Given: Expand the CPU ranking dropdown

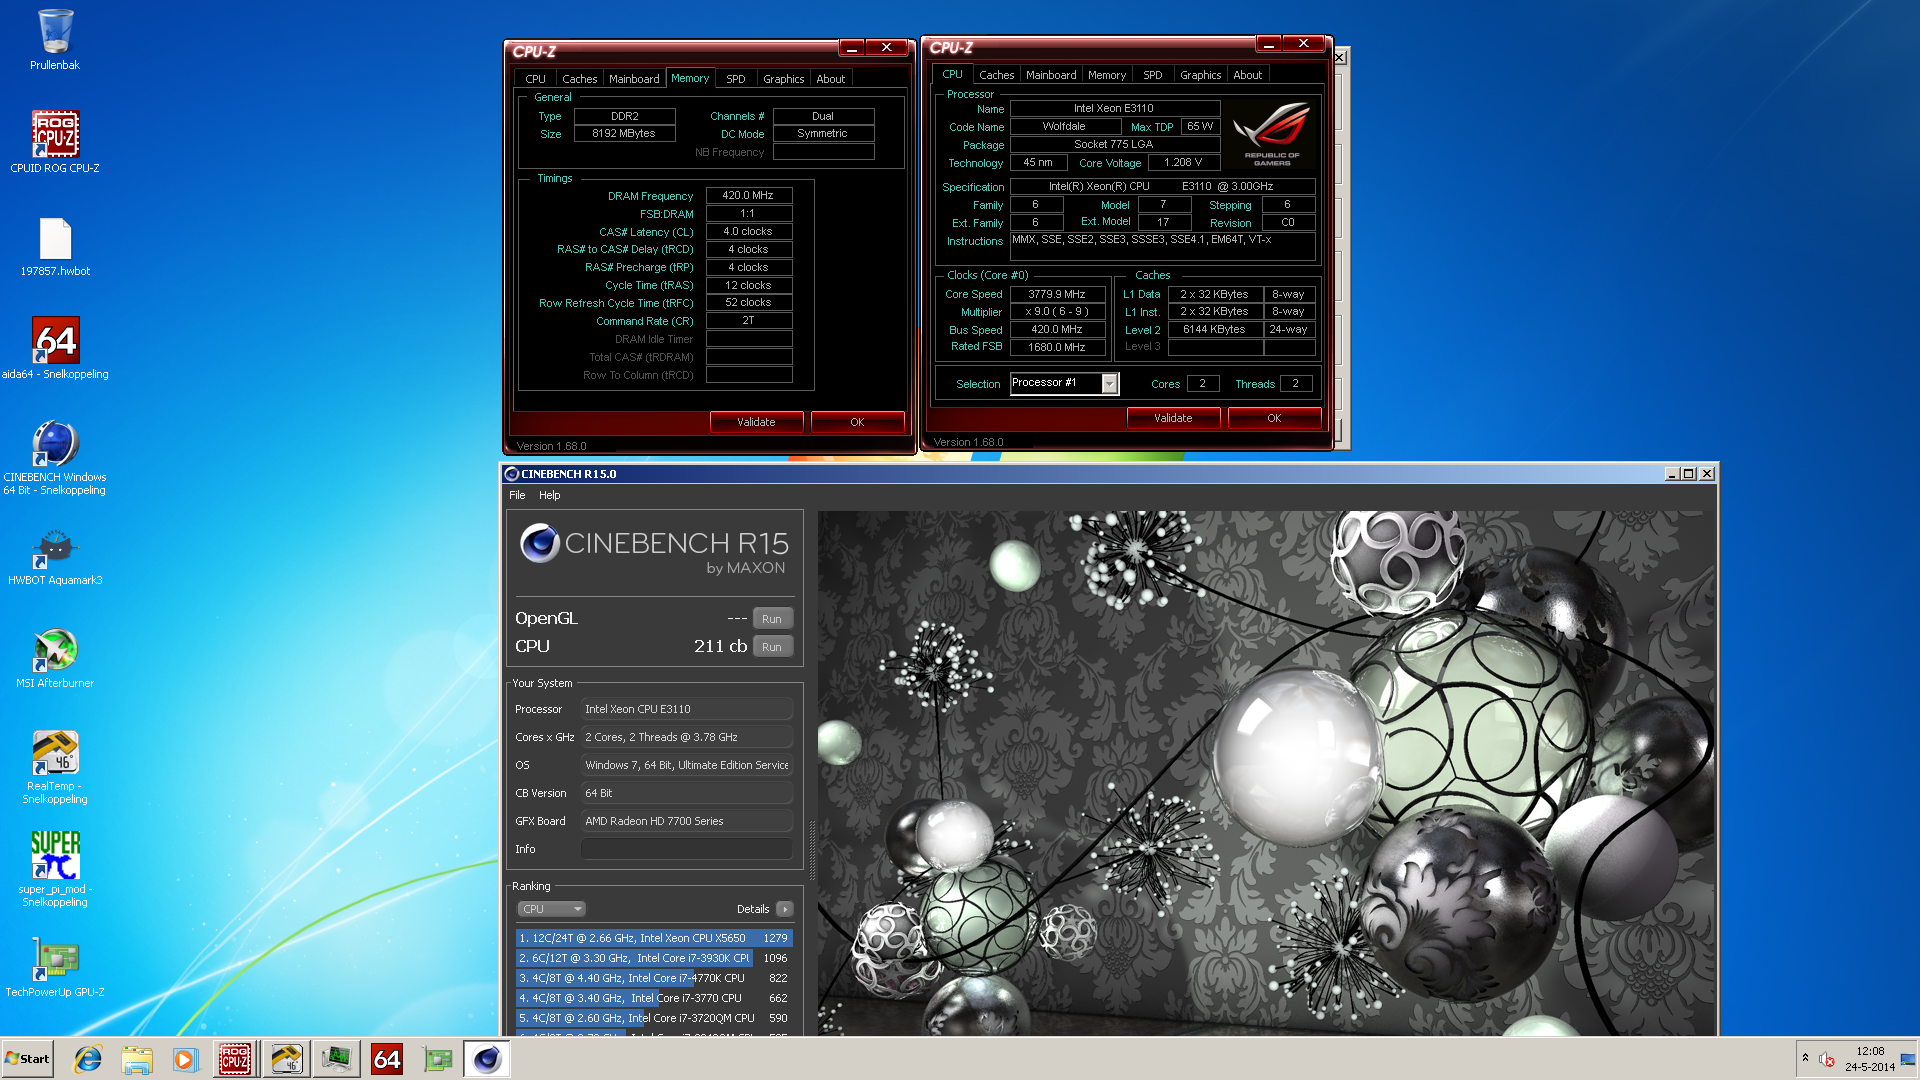Looking at the screenshot, I should [x=551, y=909].
